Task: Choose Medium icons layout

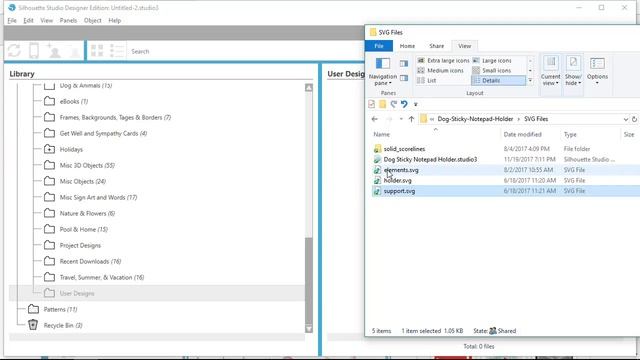Action: (440, 71)
